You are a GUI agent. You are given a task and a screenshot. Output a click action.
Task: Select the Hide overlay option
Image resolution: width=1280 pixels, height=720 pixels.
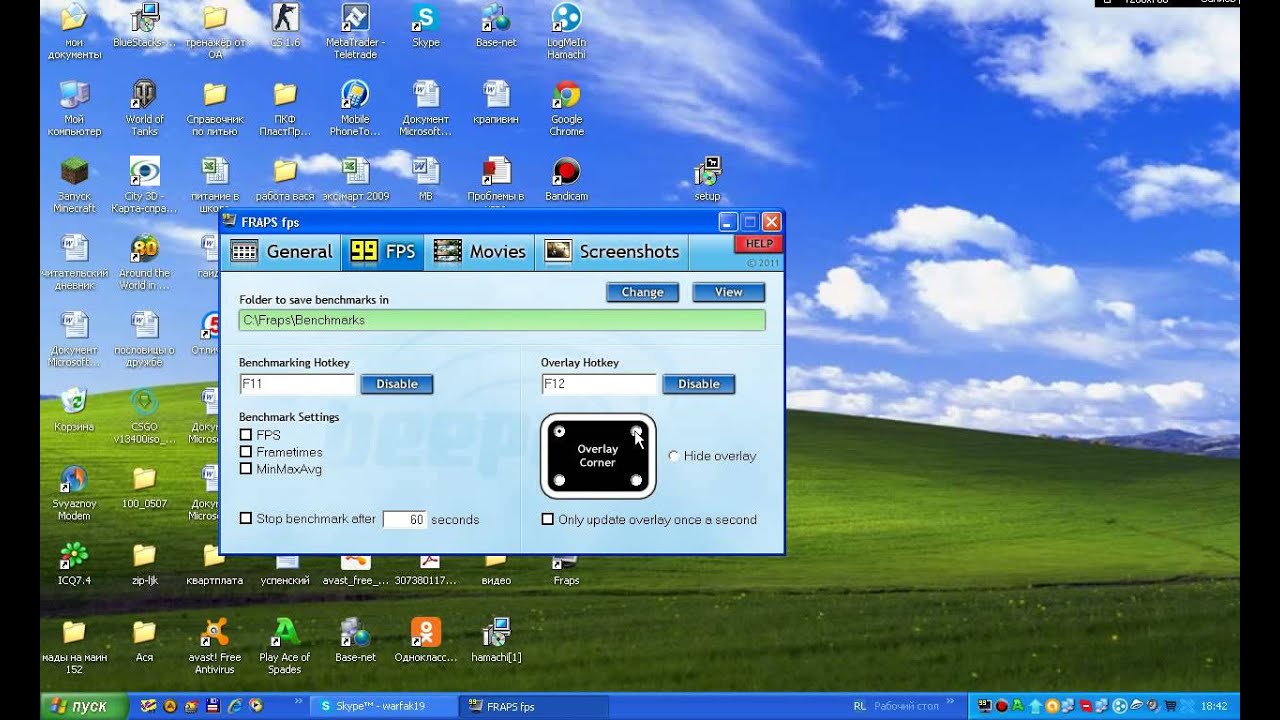[674, 456]
